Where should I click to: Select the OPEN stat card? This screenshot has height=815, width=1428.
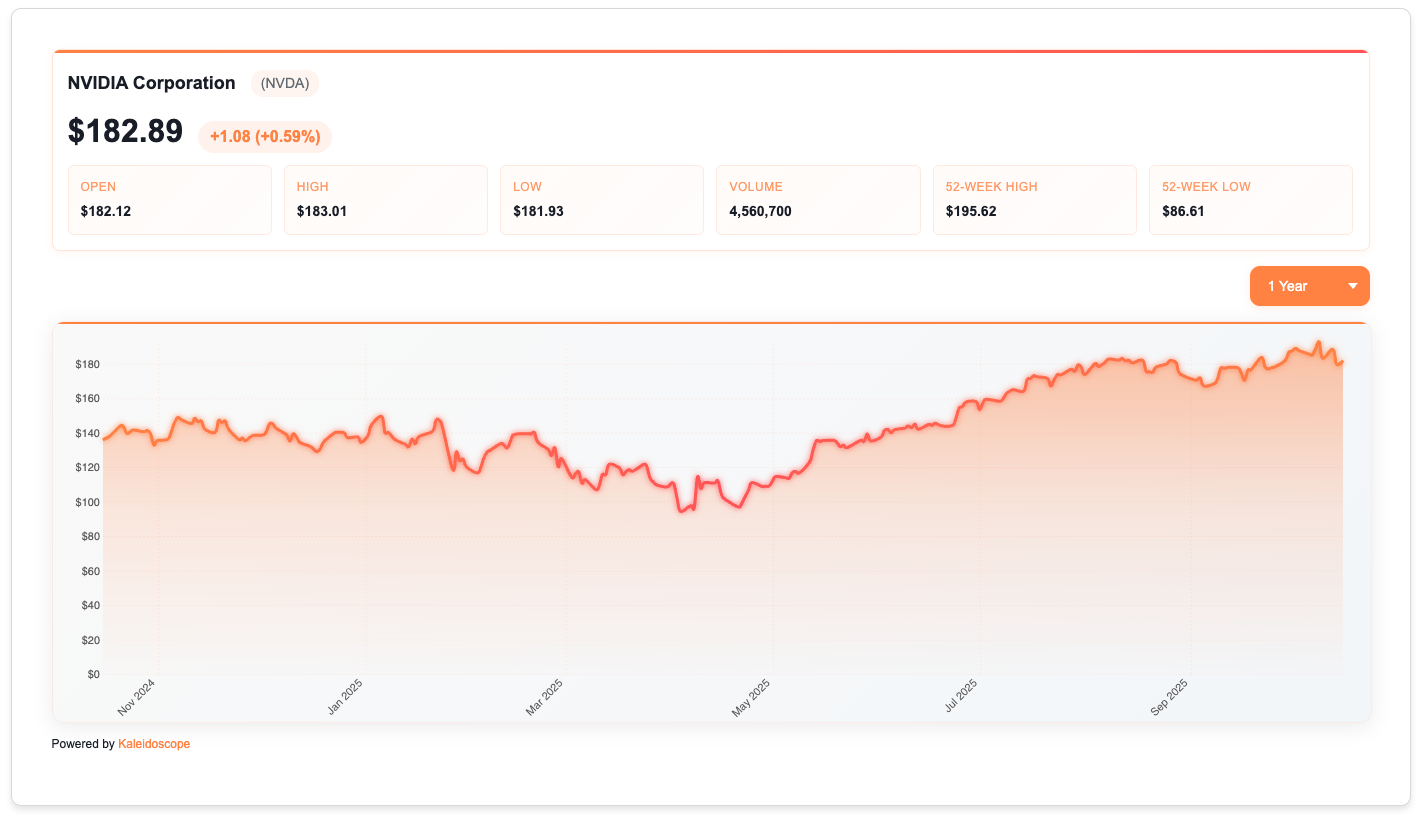[170, 199]
